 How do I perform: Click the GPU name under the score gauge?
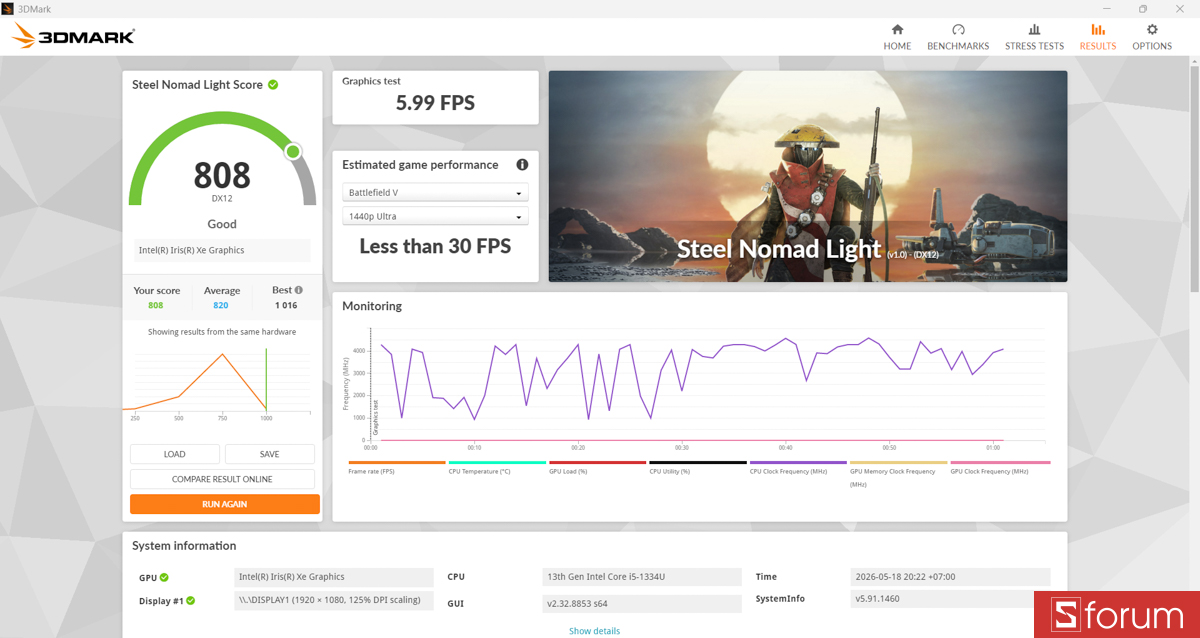click(223, 250)
